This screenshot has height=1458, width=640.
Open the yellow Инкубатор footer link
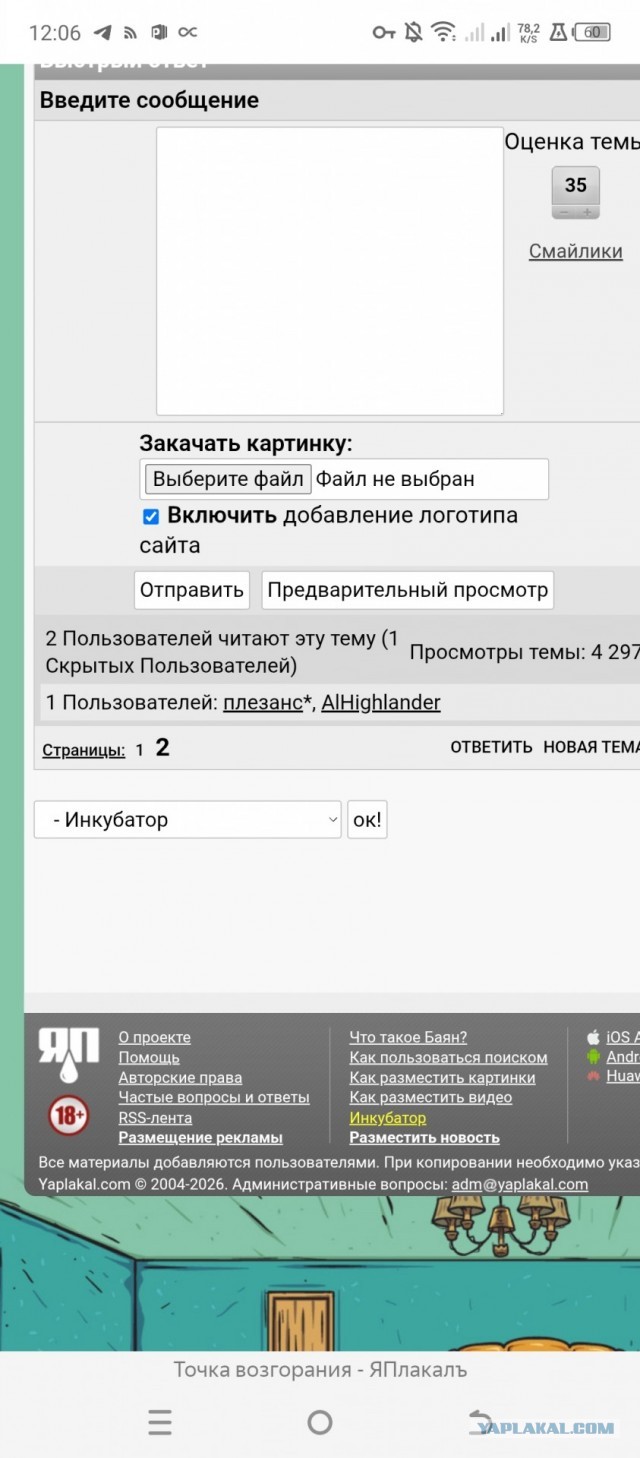pos(387,1118)
